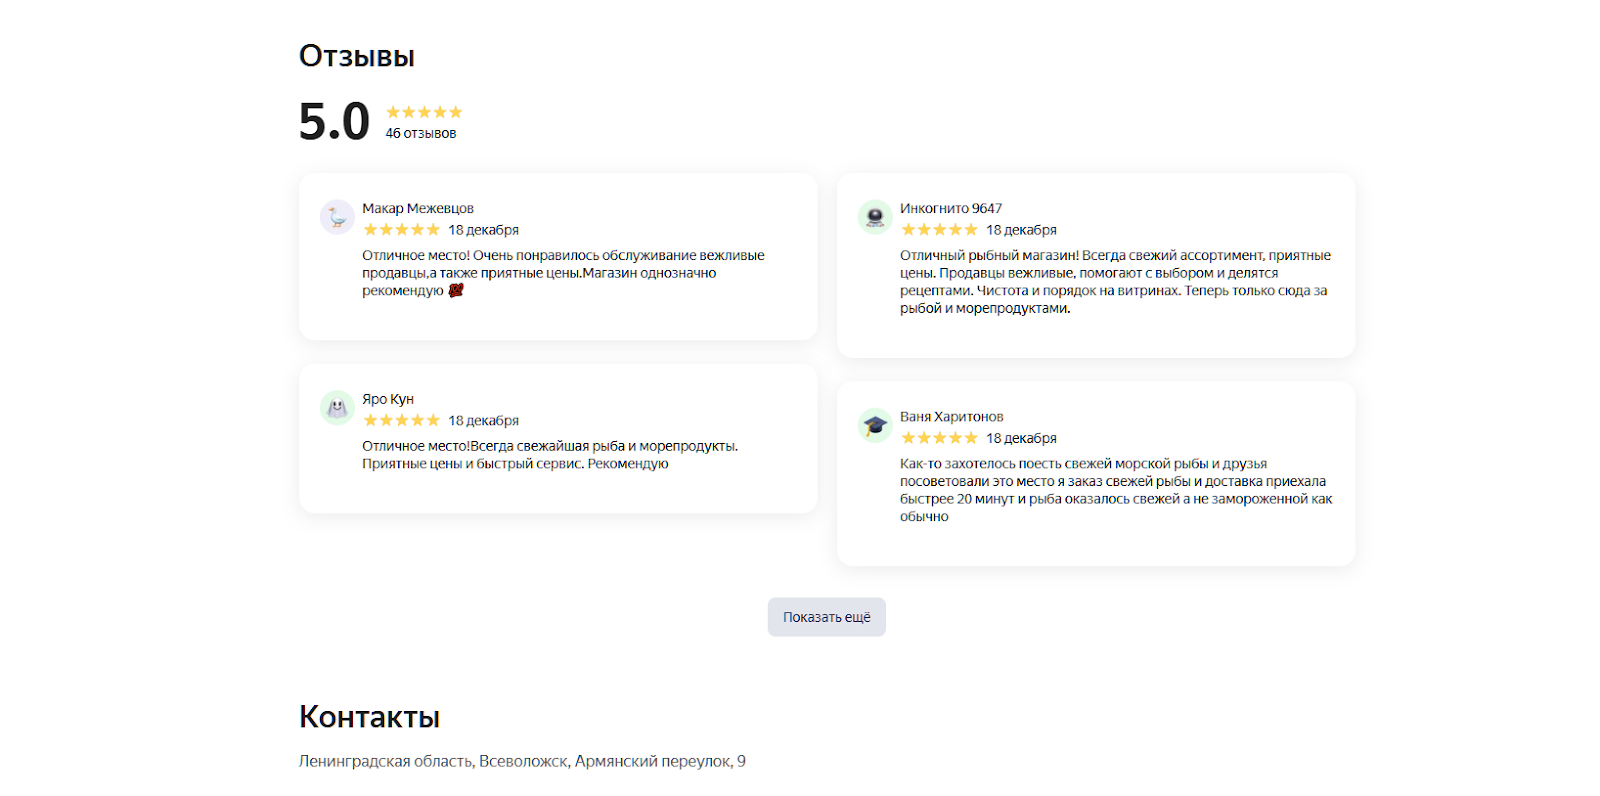1600x796 pixels.
Task: Open reviewer name Яро Кун
Action: [x=388, y=399]
